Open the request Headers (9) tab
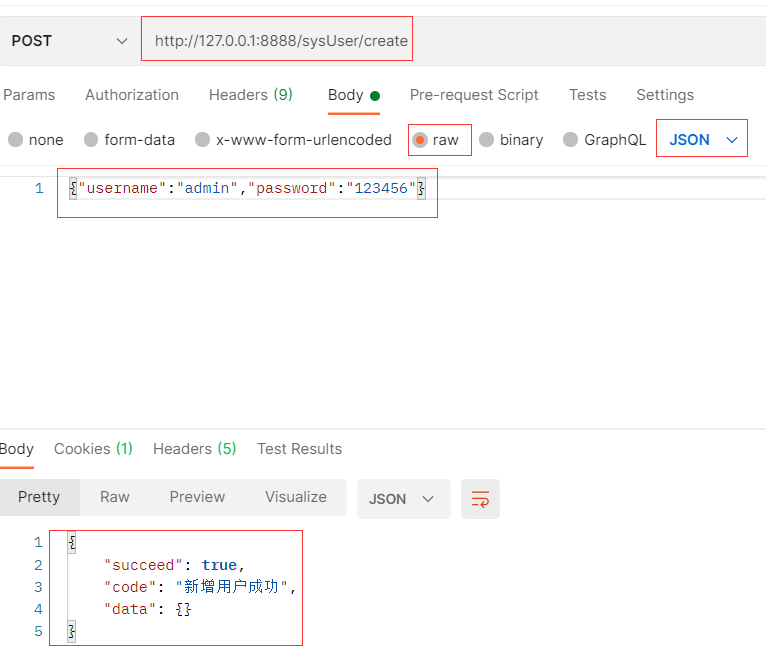Viewport: 766px width, 649px height. 251,95
